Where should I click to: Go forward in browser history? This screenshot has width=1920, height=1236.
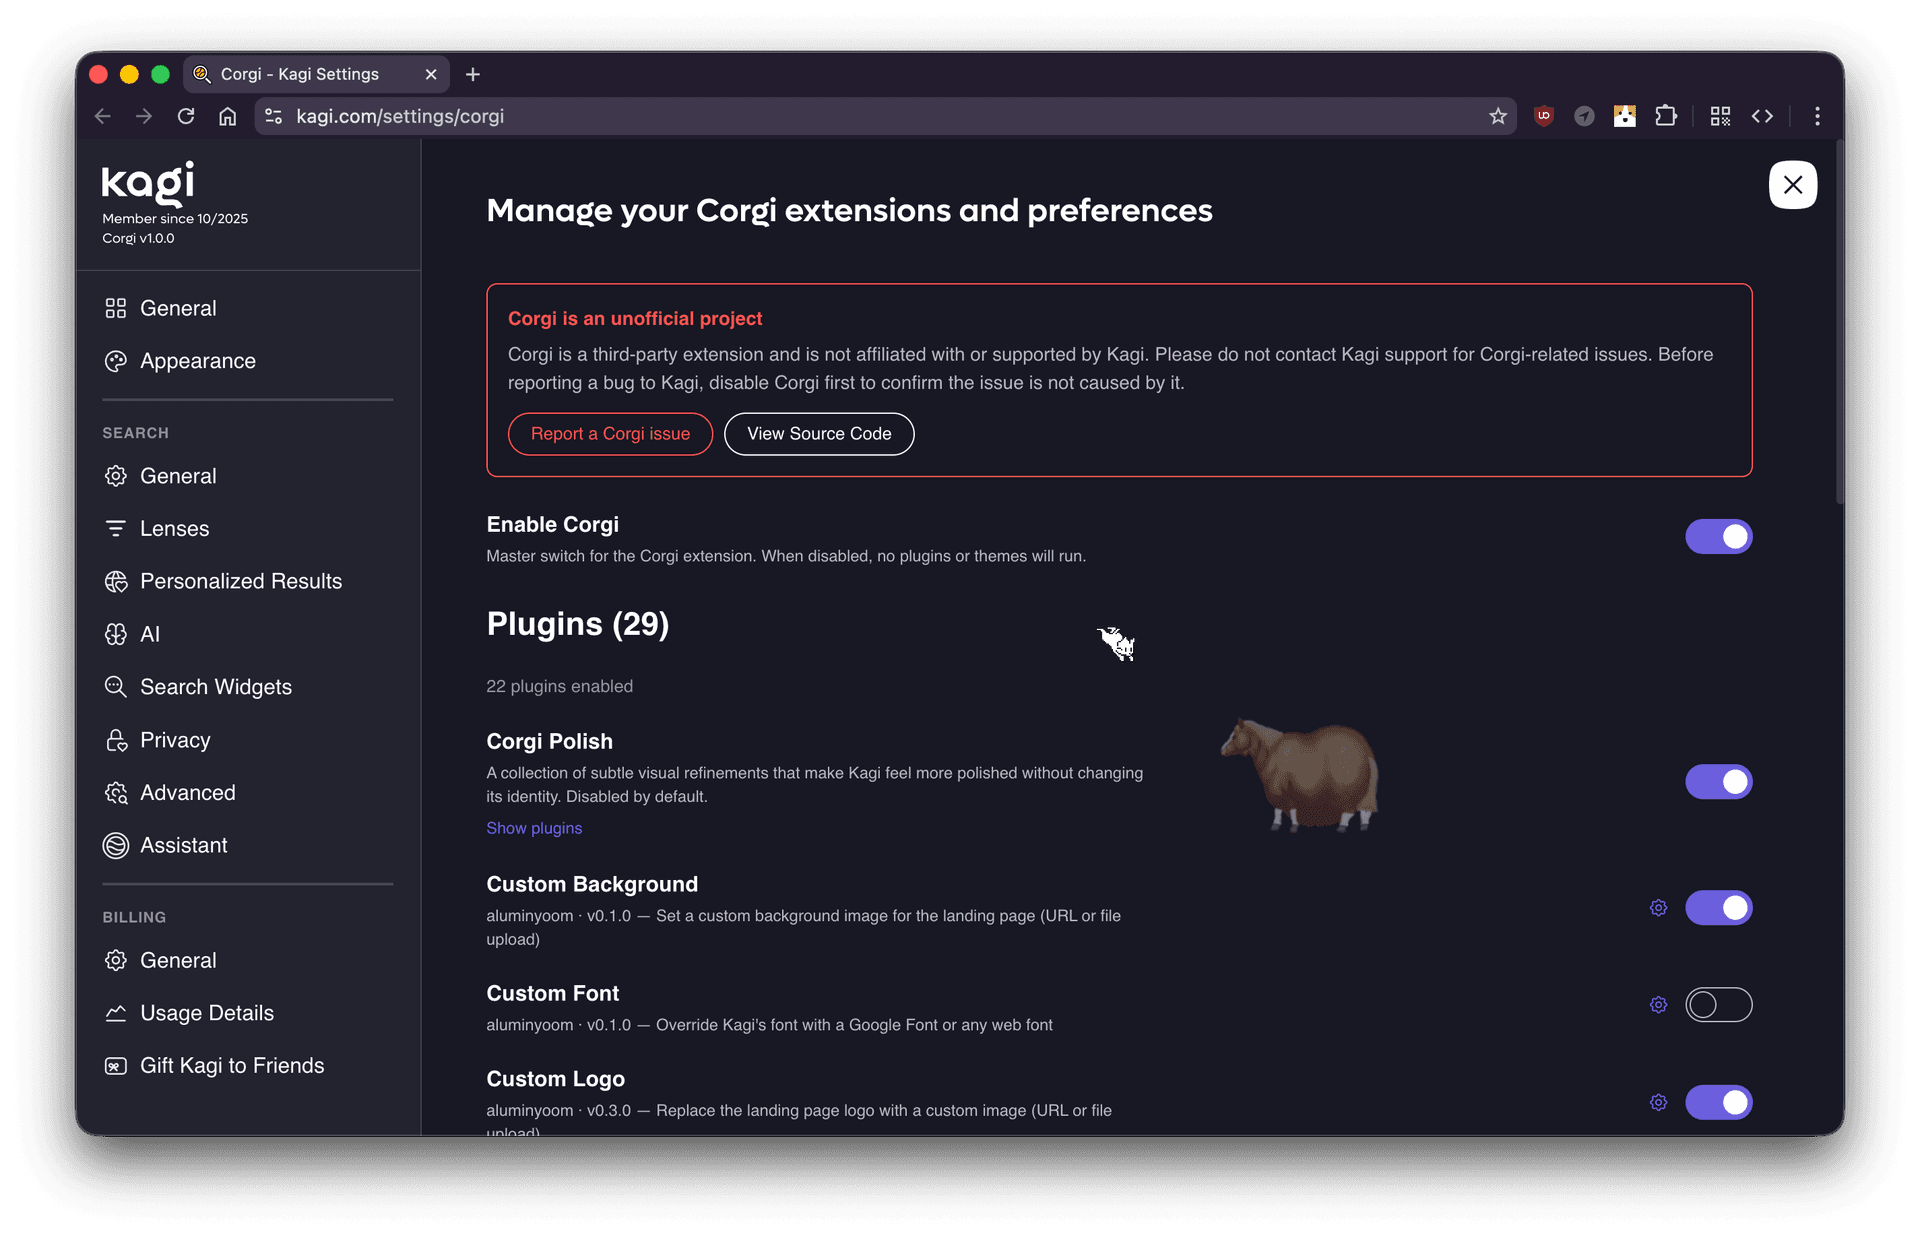(x=144, y=116)
